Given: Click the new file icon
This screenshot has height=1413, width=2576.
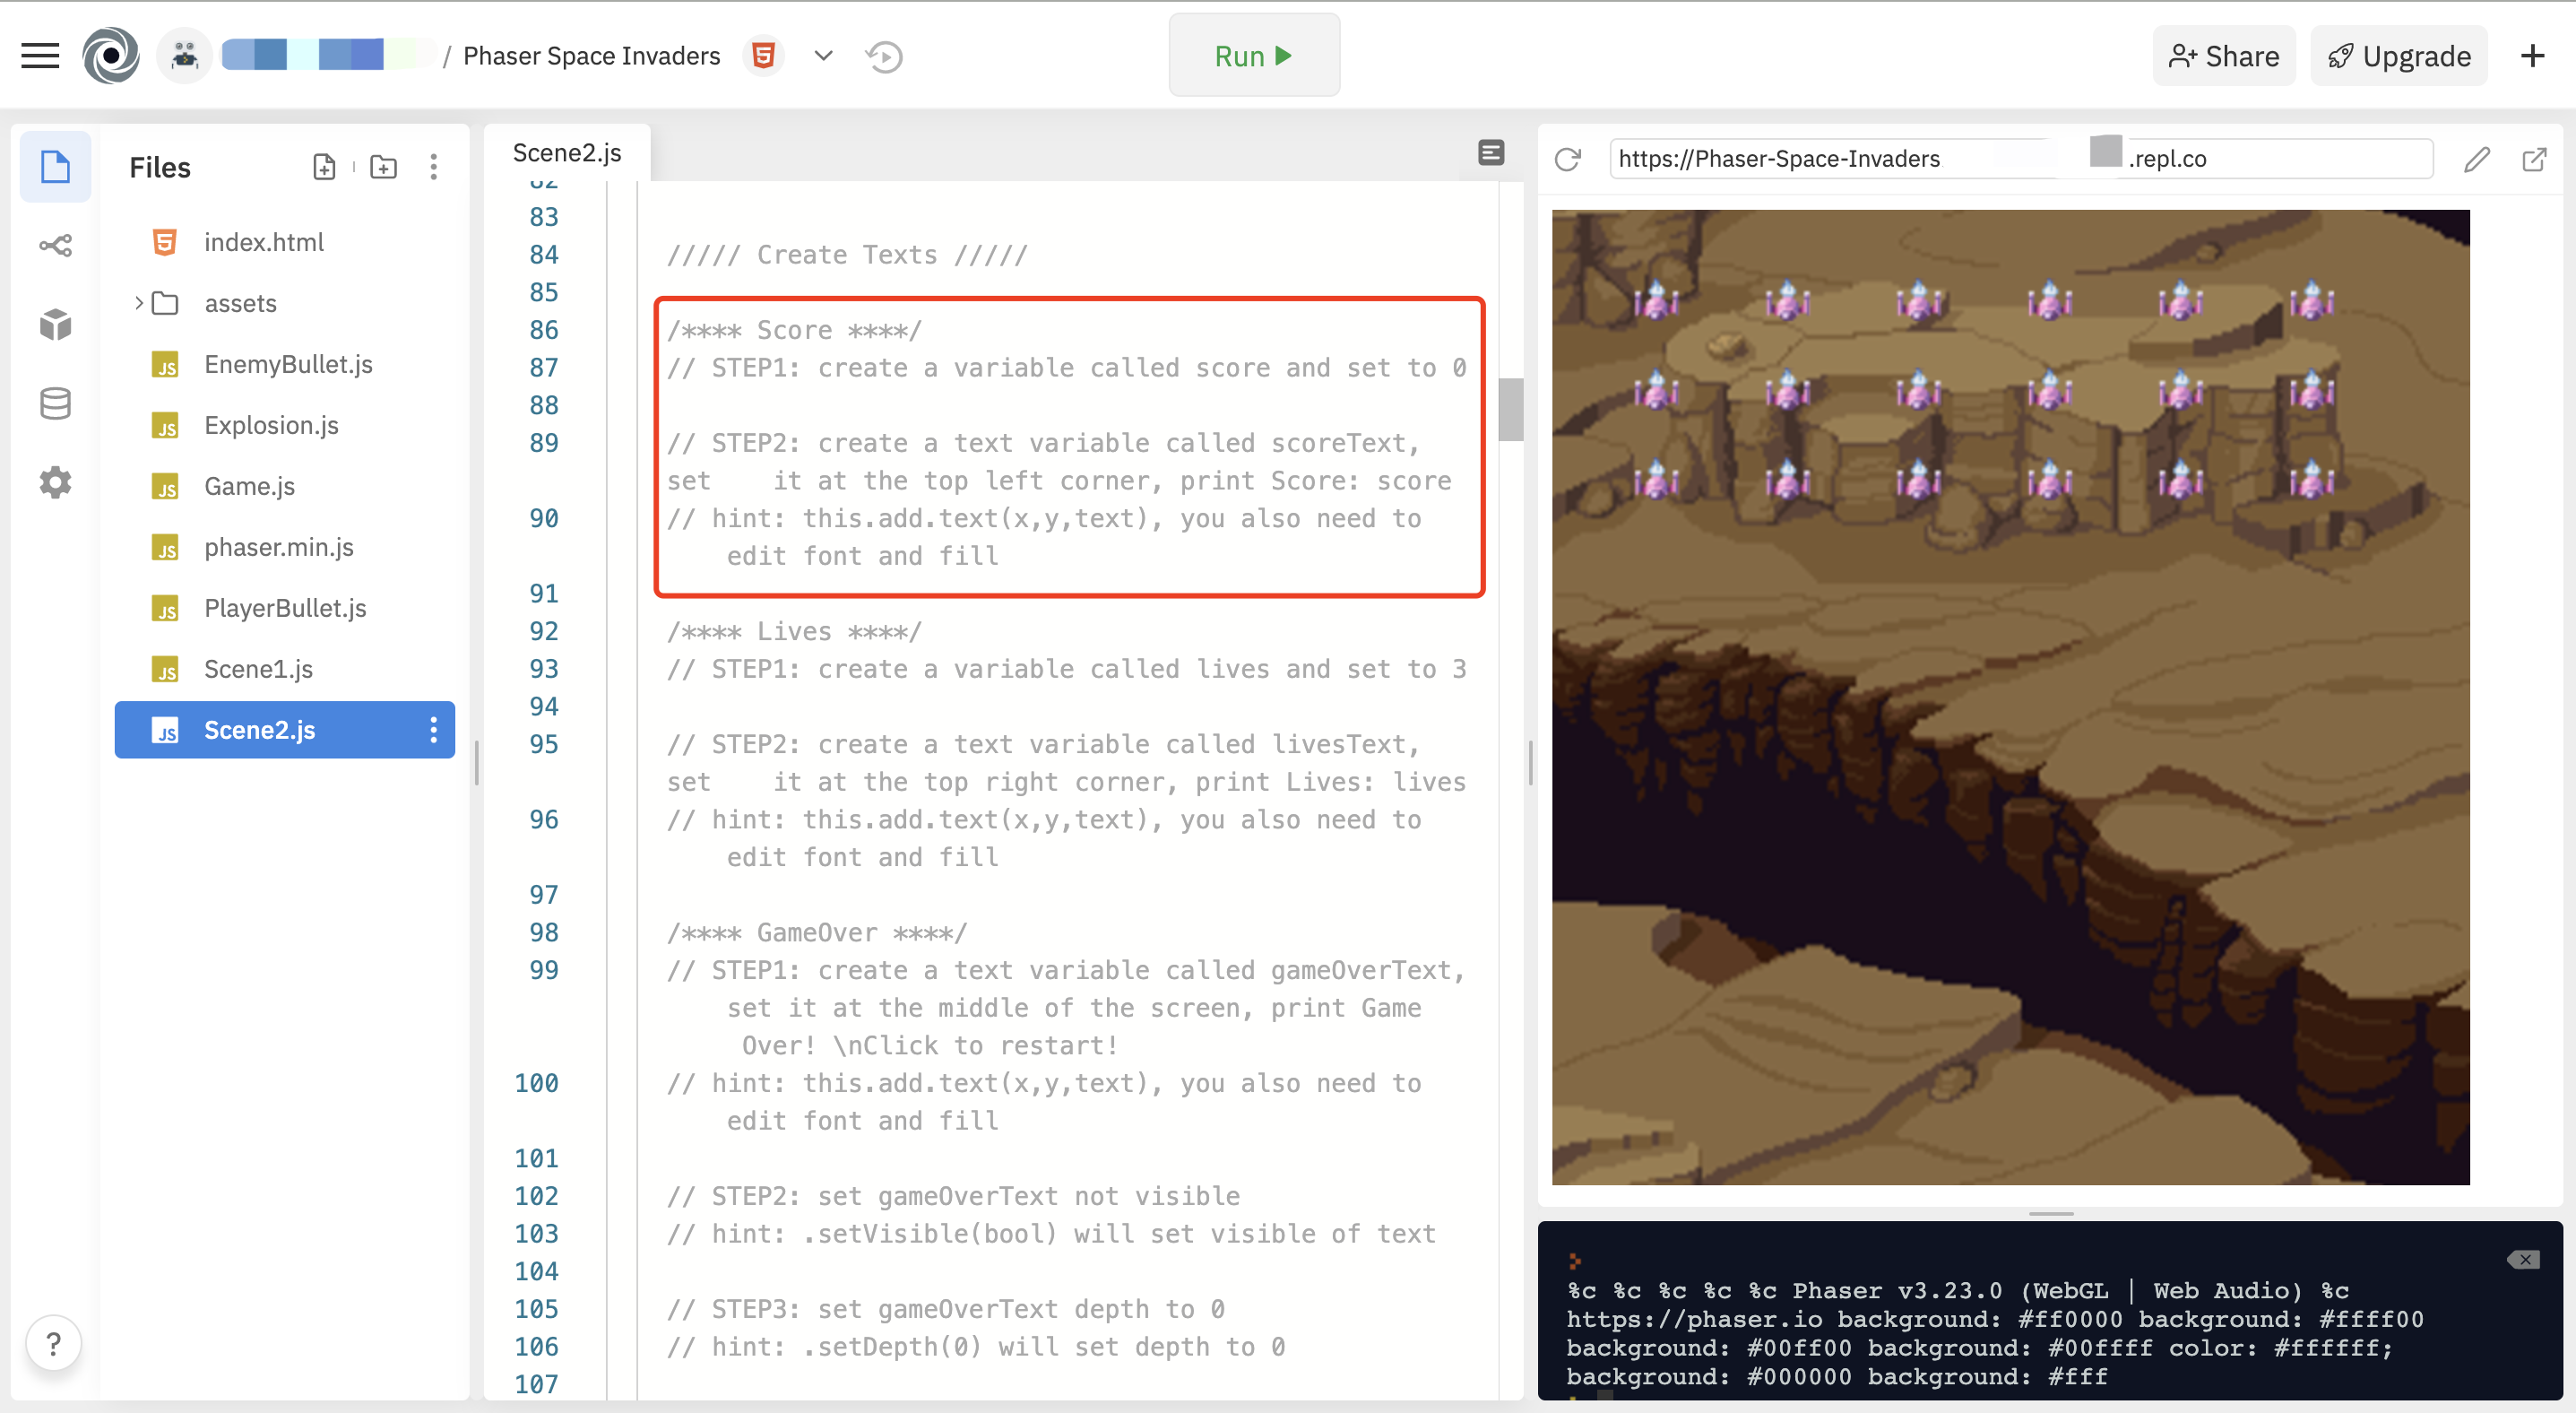Looking at the screenshot, I should coord(324,167).
